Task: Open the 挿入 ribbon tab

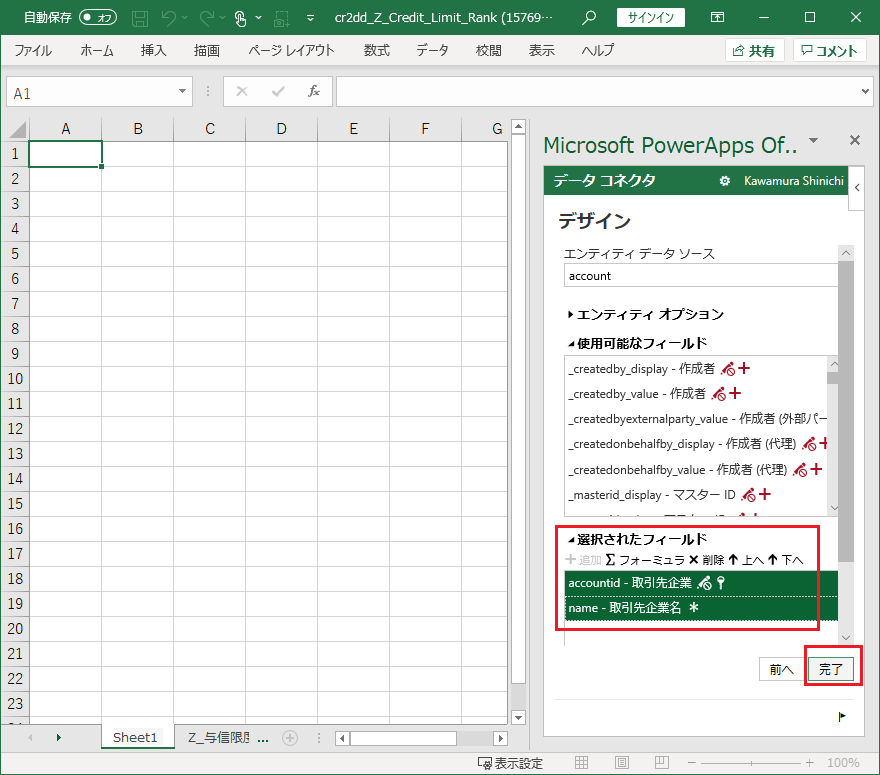Action: coord(154,51)
